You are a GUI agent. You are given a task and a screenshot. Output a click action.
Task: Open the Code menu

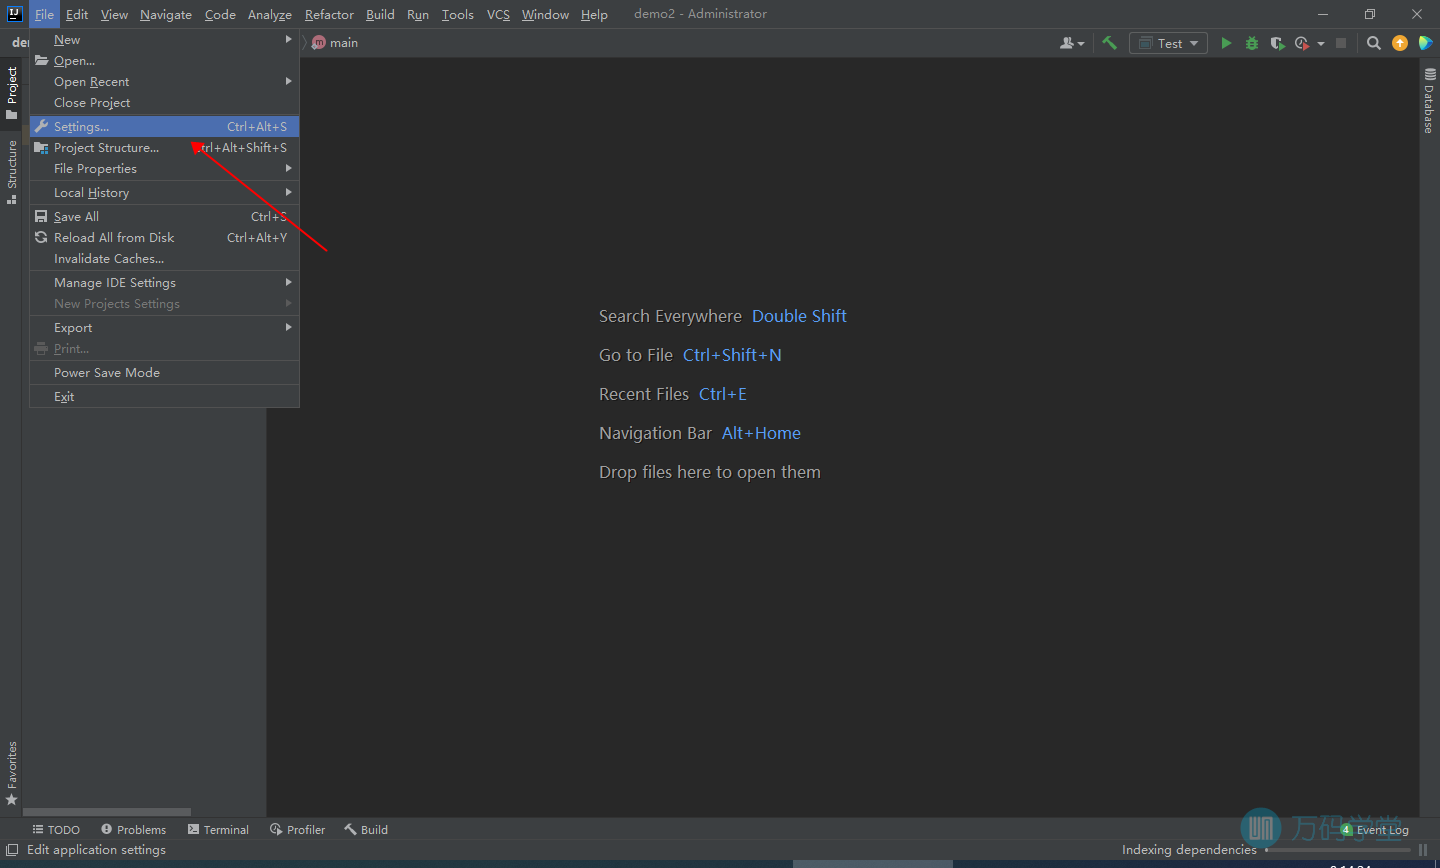point(220,14)
